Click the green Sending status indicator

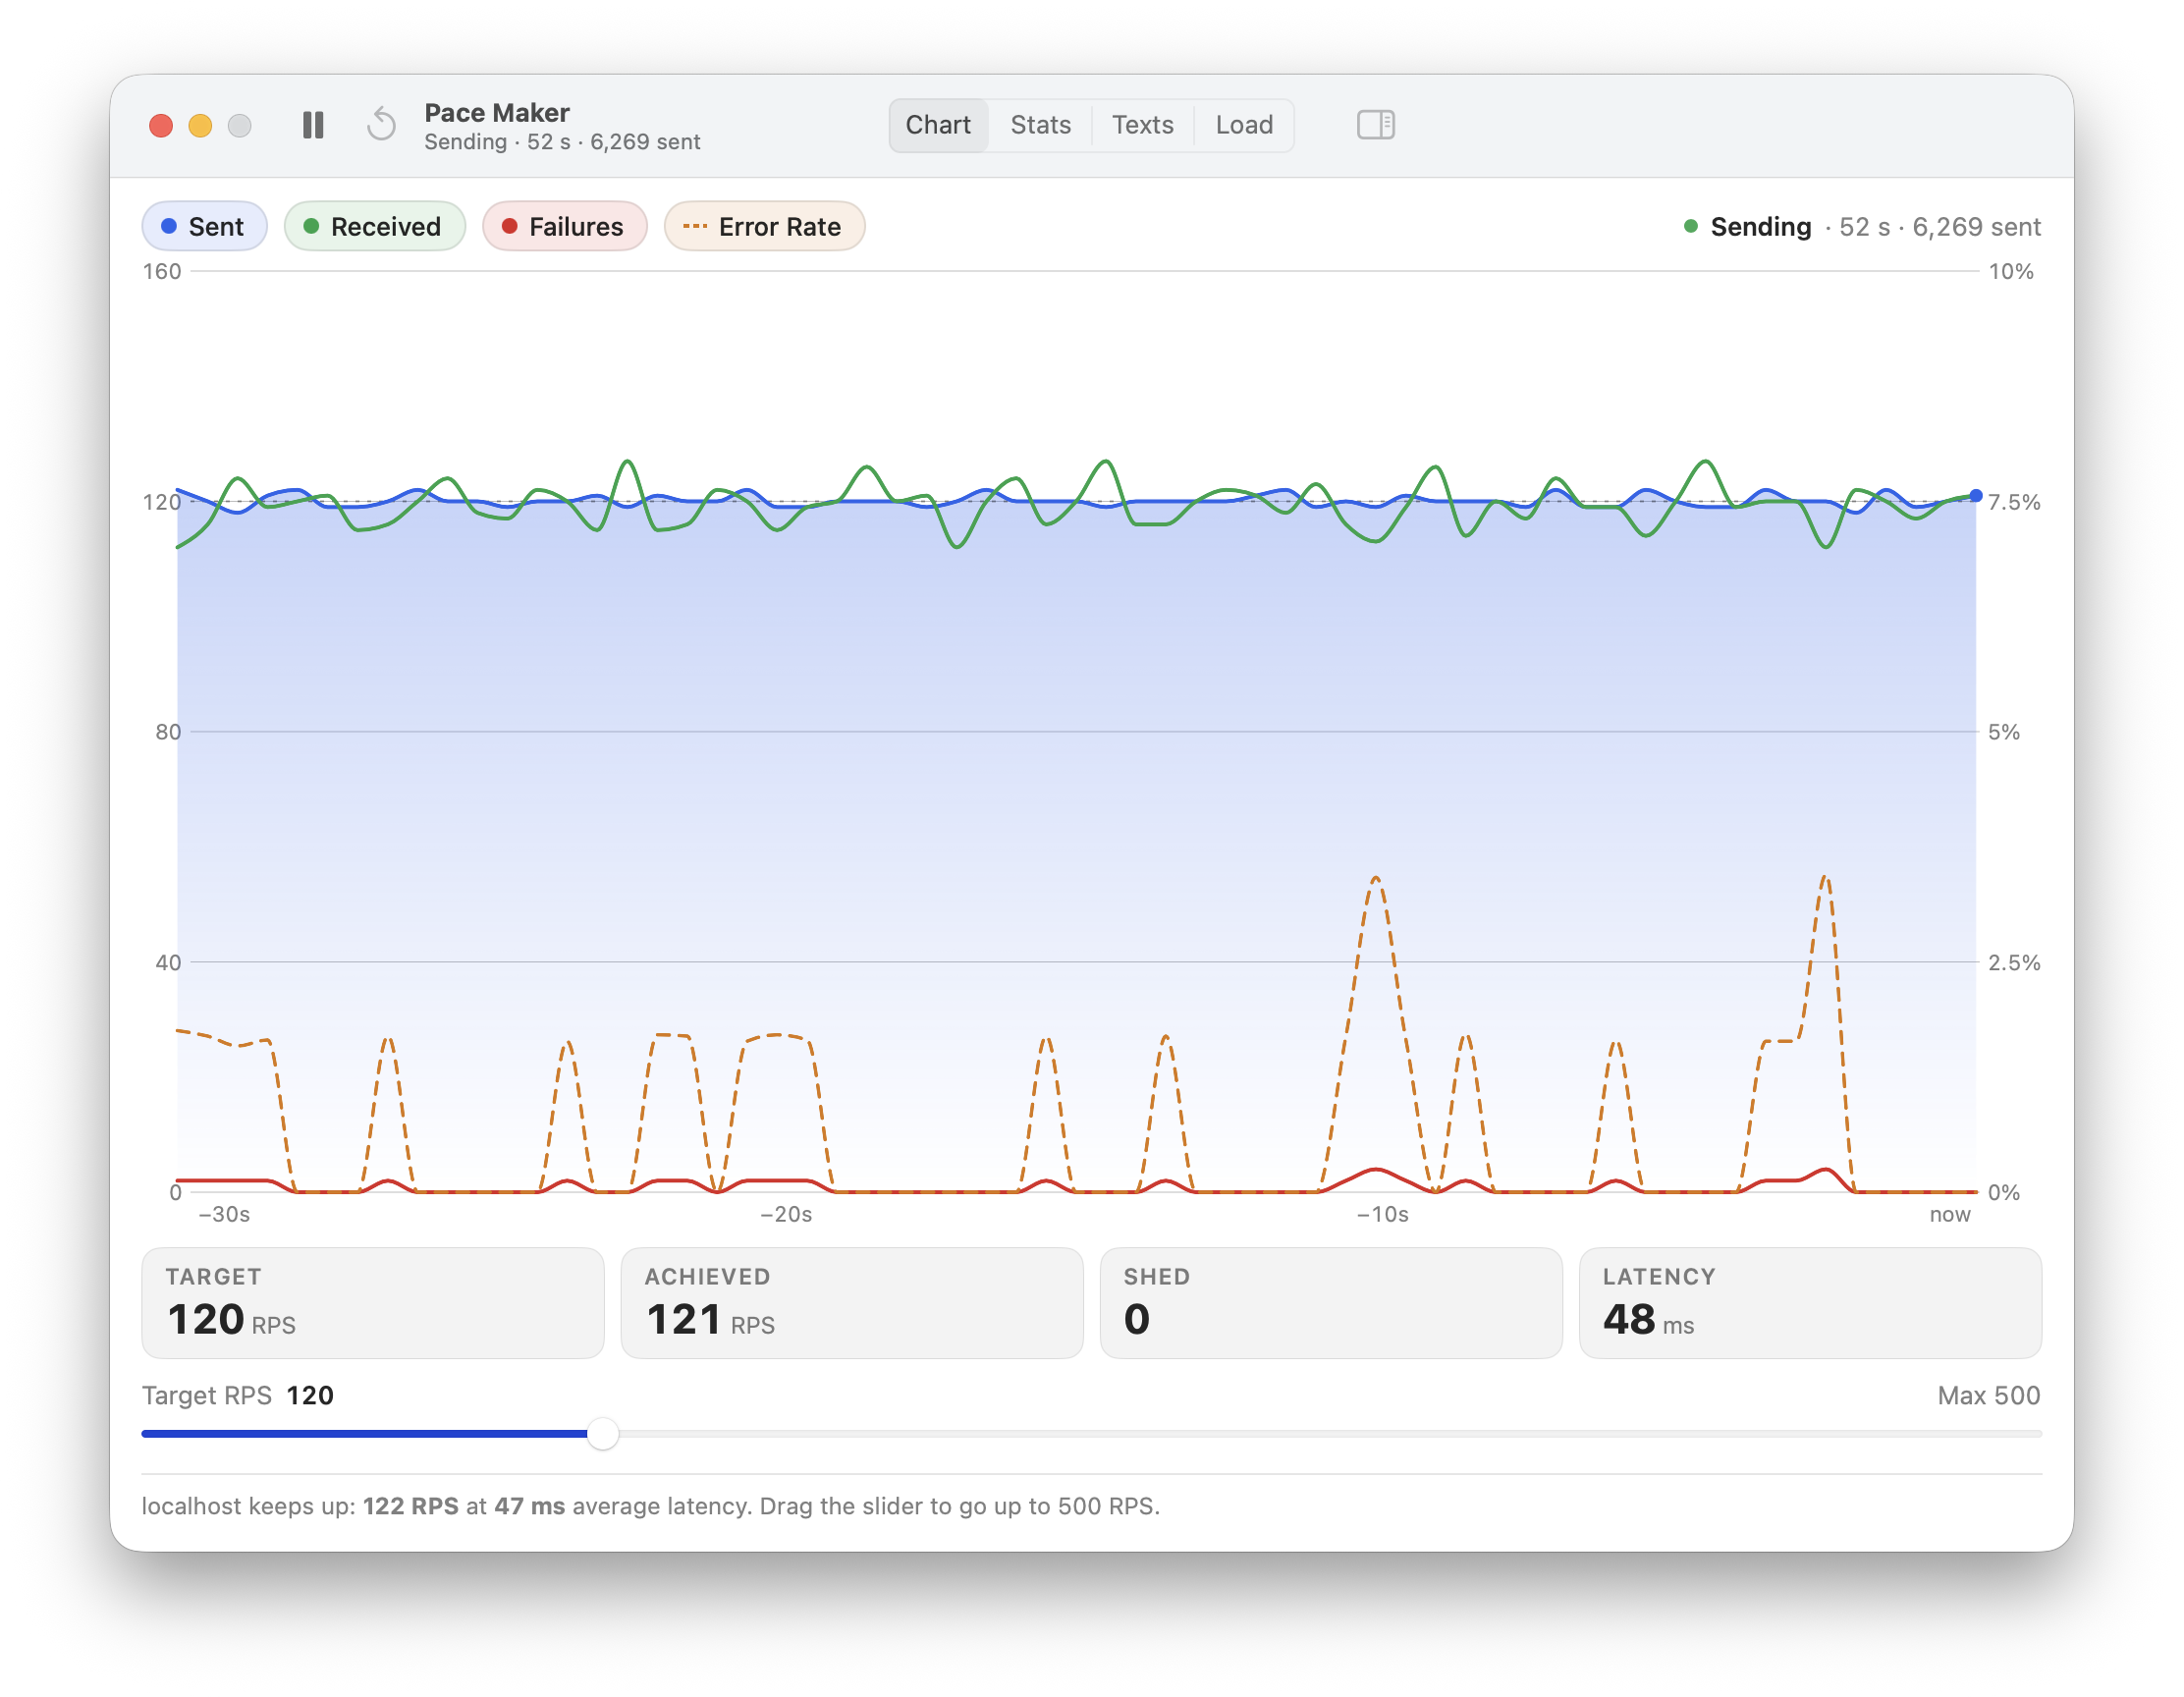[x=1691, y=227]
